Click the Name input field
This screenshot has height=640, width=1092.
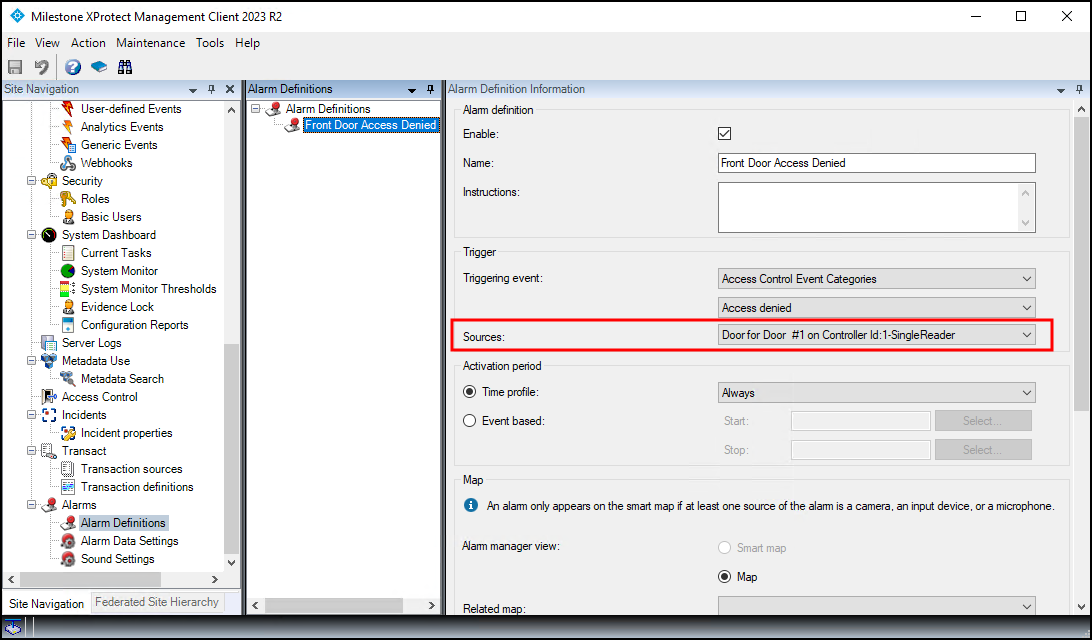click(x=877, y=163)
